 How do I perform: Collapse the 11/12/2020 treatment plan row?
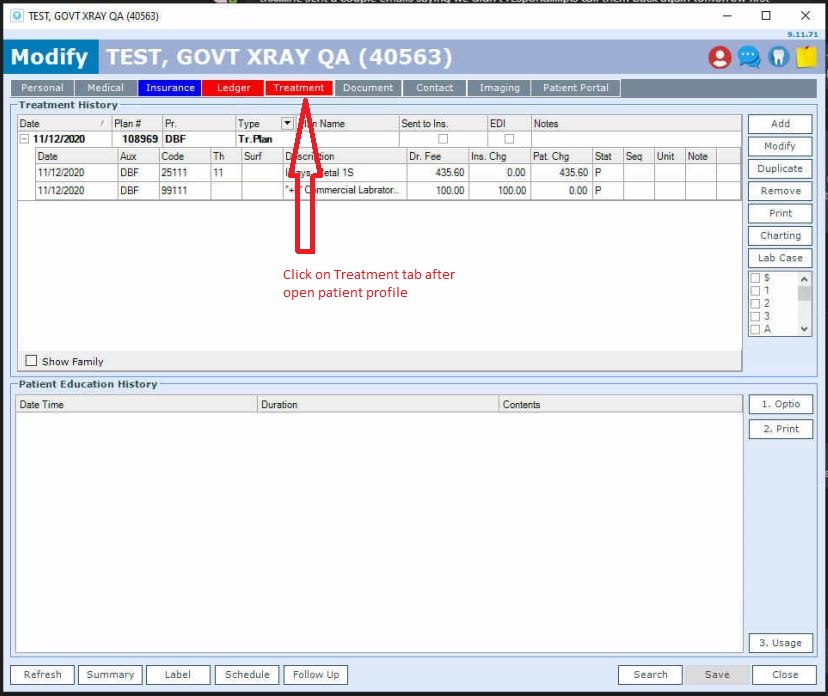[24, 139]
